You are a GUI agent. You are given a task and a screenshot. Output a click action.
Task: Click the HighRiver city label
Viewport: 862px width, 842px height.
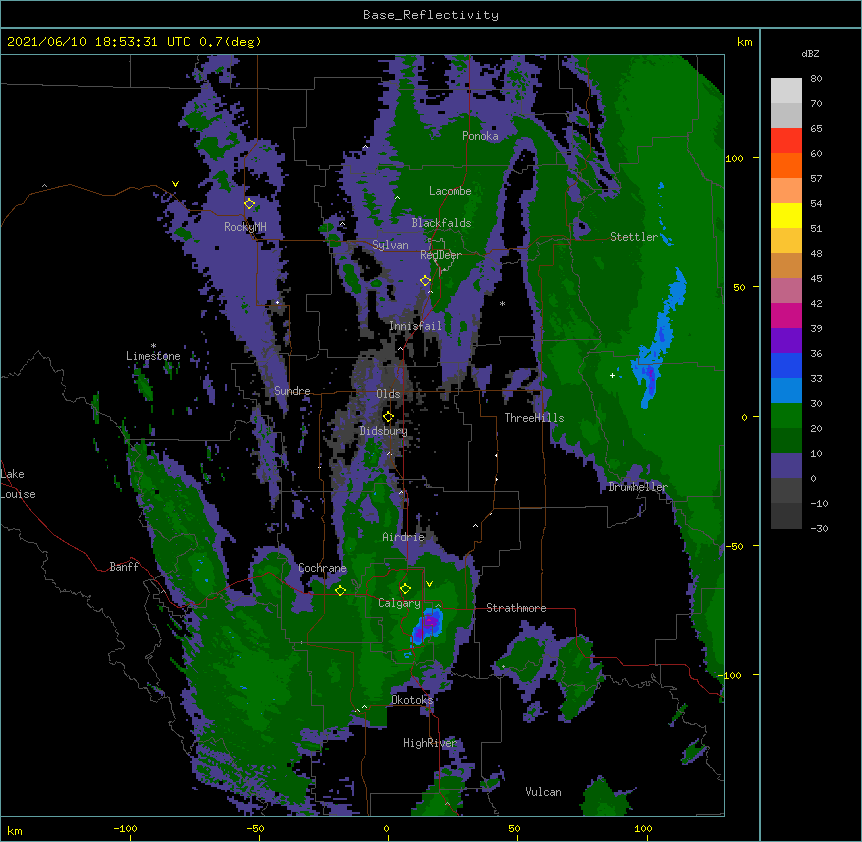pyautogui.click(x=430, y=743)
